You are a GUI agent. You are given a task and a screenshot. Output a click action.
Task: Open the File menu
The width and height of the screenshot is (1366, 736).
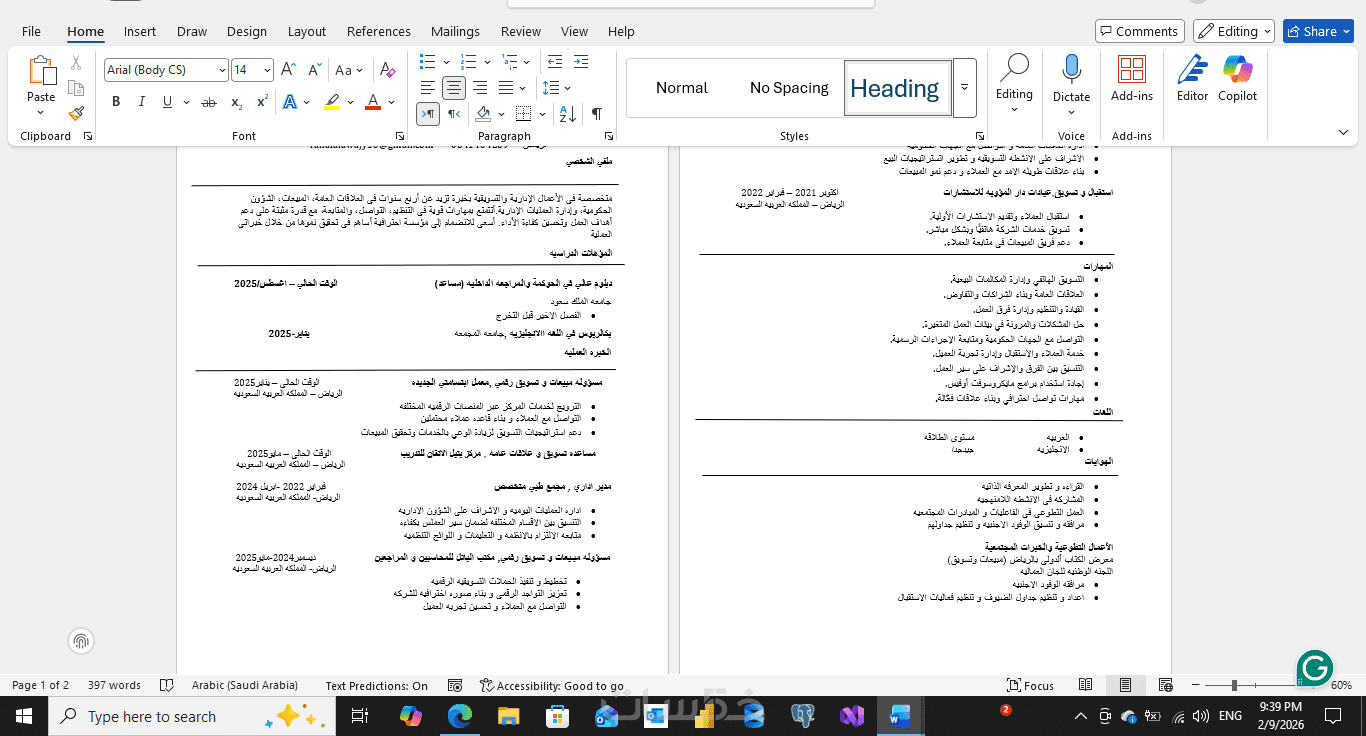click(31, 31)
